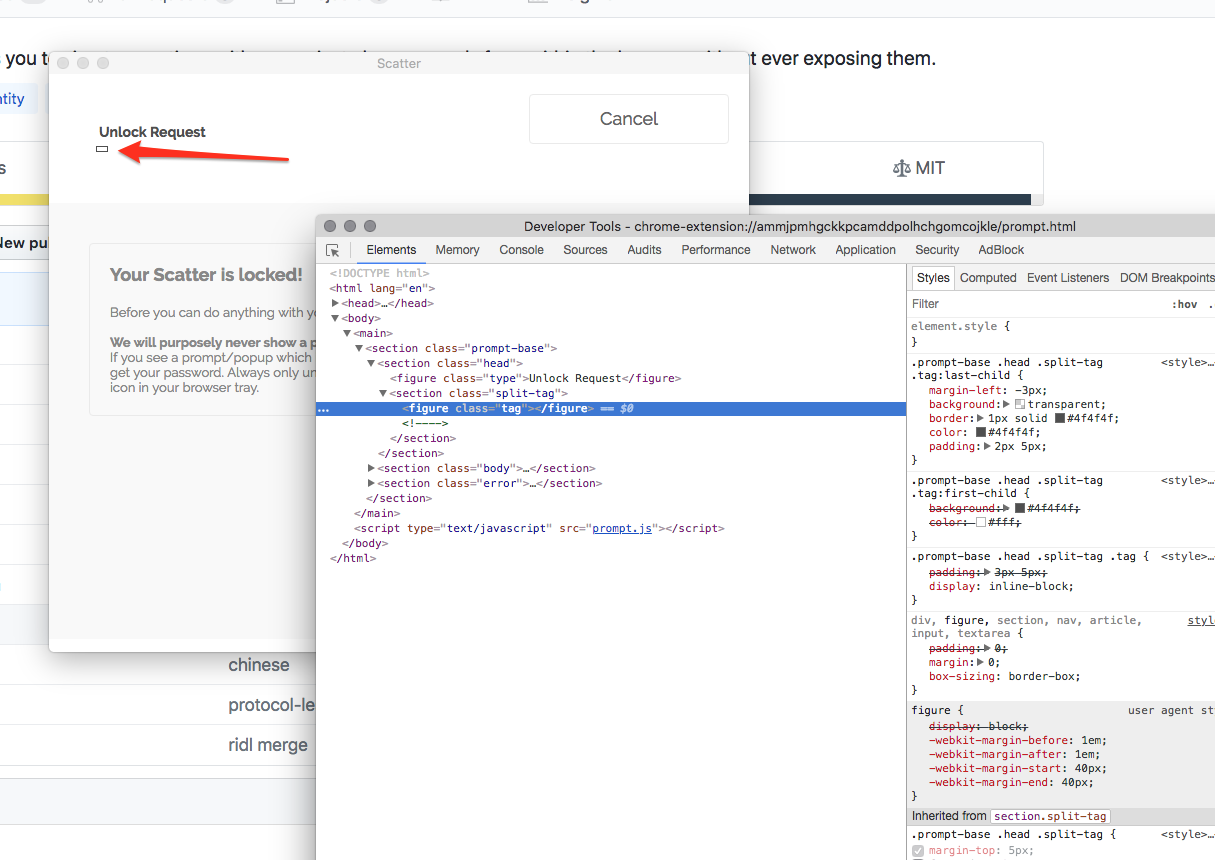Open the prompt.js script link
The width and height of the screenshot is (1215, 860).
point(622,528)
